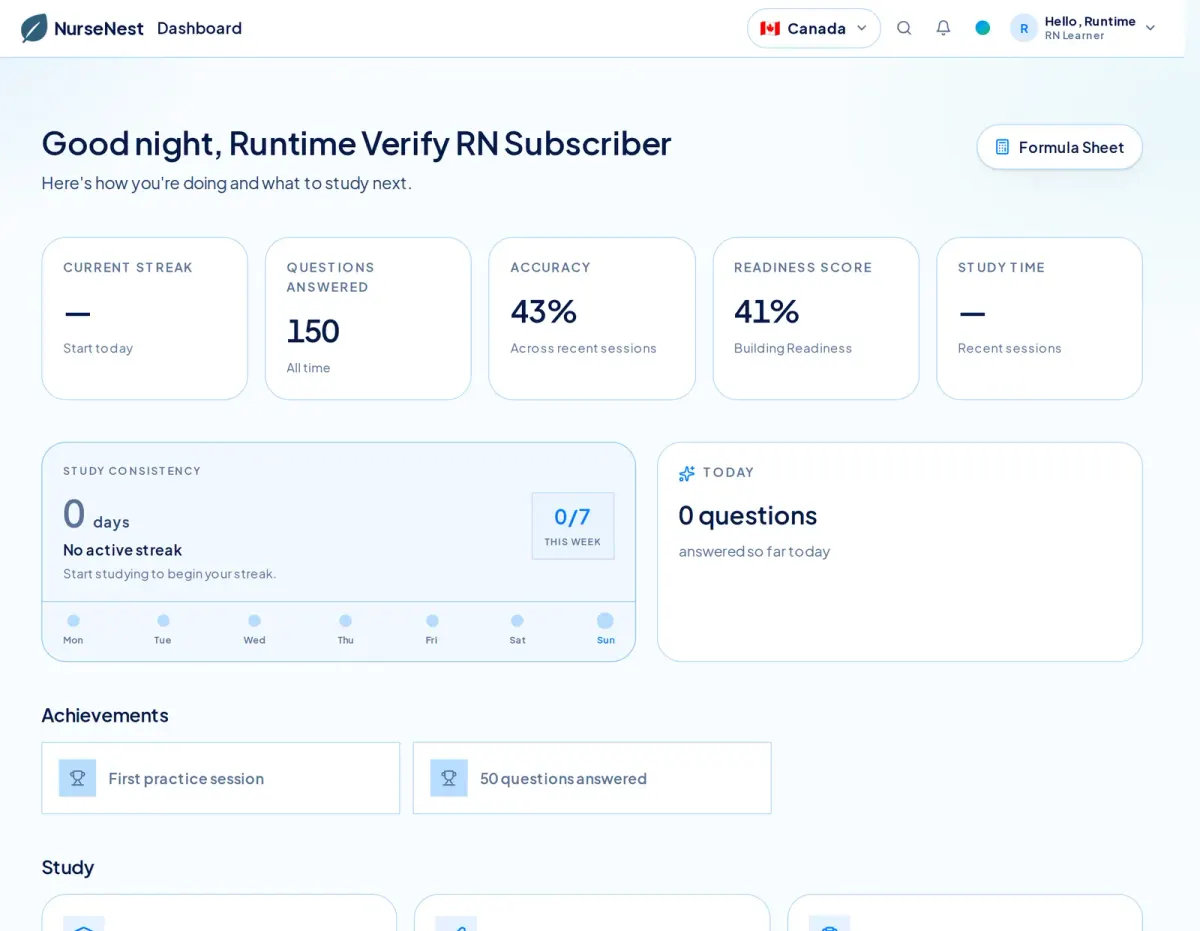The height and width of the screenshot is (931, 1200).
Task: Click trophy icon for 50 questions answered
Action: point(449,778)
